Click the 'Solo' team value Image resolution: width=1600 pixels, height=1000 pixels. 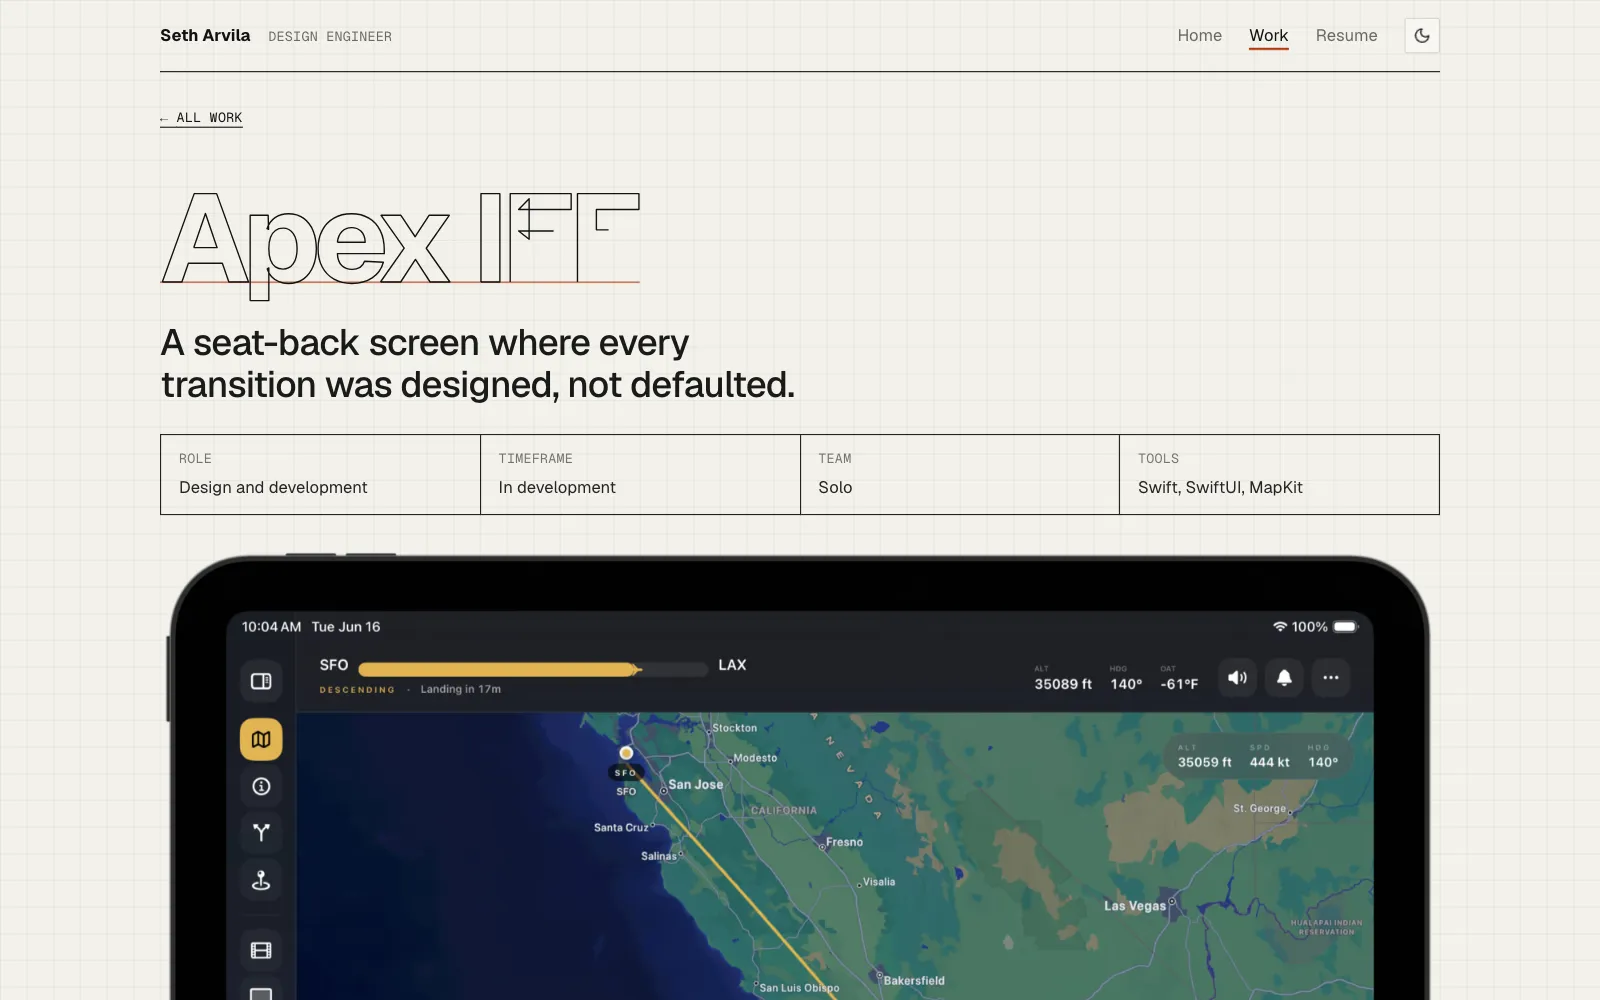[835, 488]
